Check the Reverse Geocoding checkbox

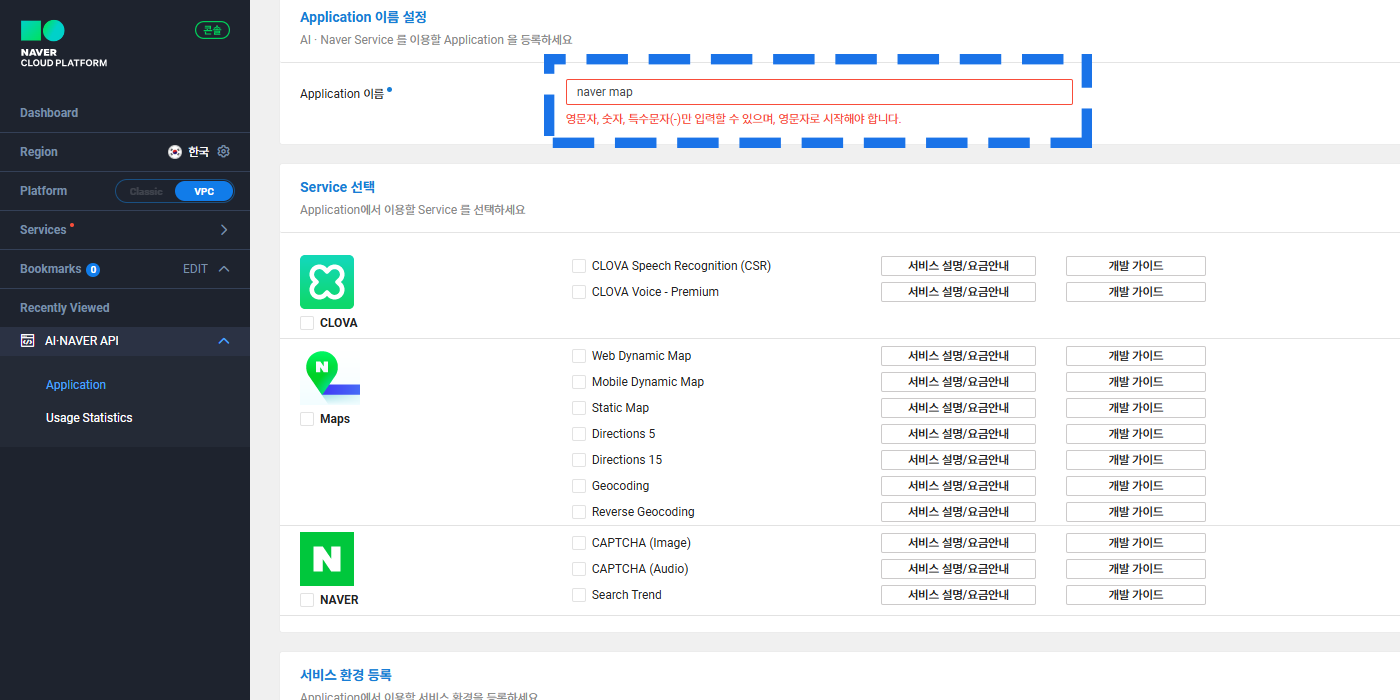[x=579, y=512]
